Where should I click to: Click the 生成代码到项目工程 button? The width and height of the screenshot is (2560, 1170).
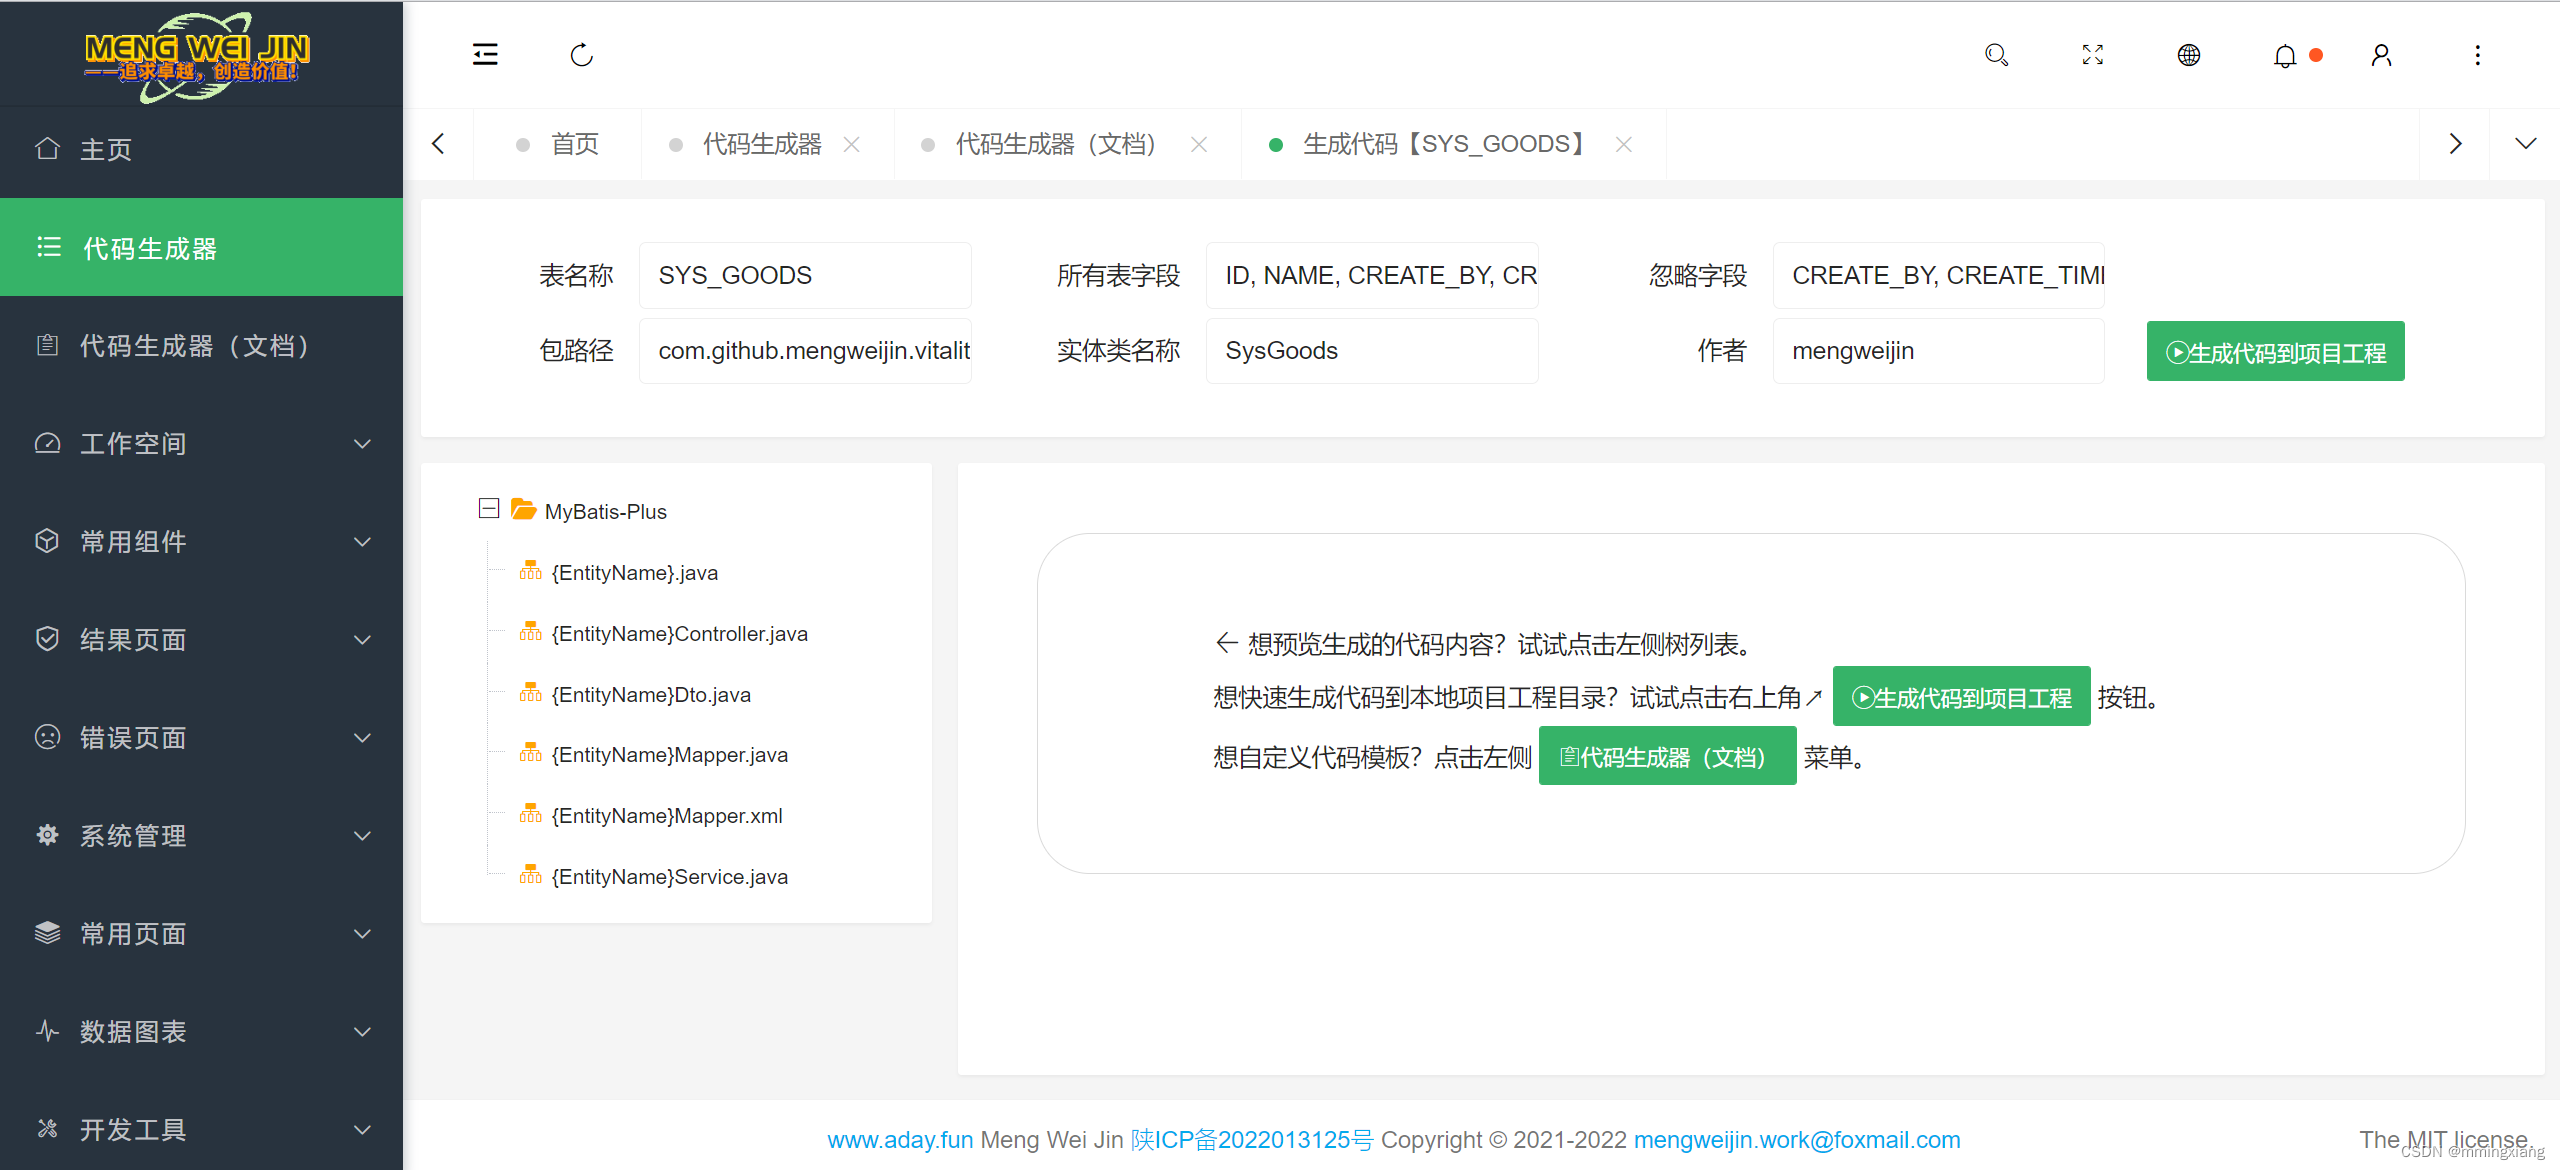2275,351
